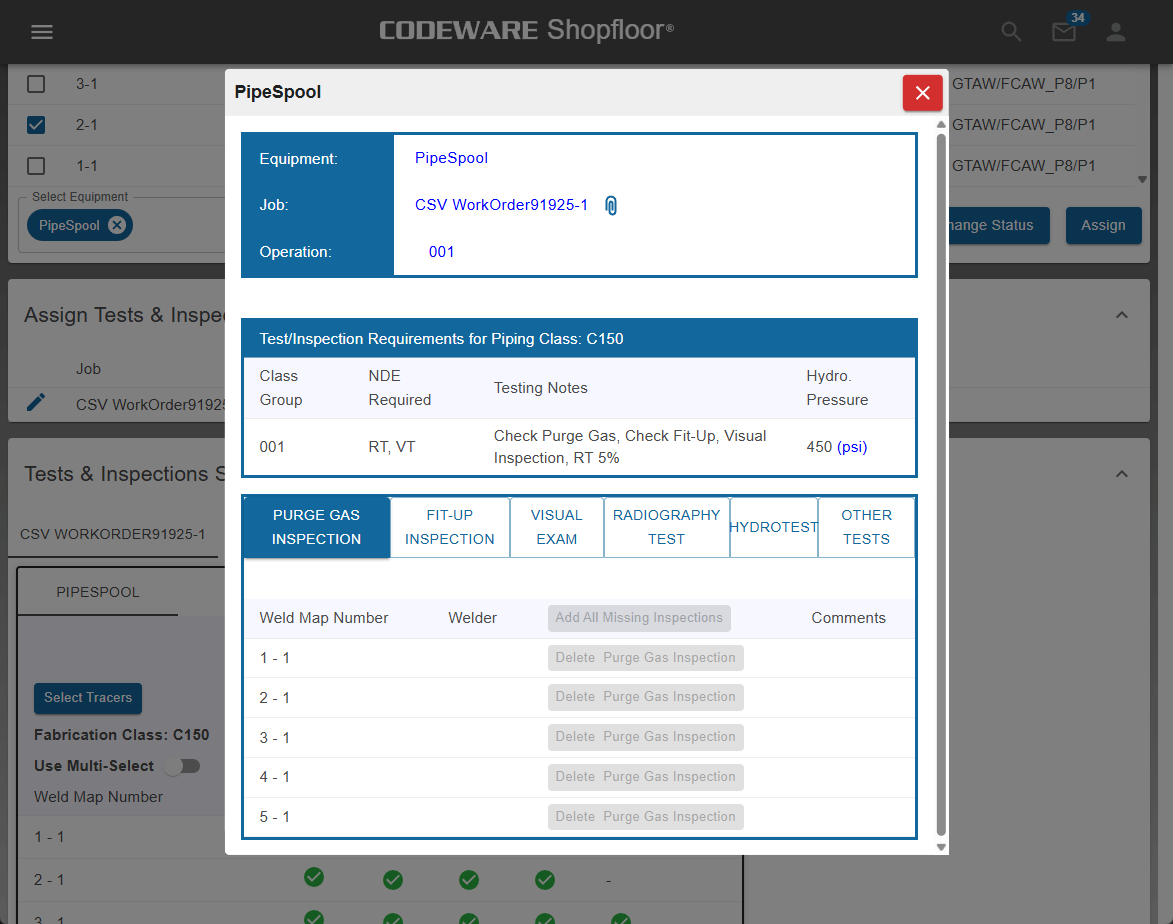Open the mail notifications icon
Viewport: 1173px width, 924px height.
tap(1064, 32)
